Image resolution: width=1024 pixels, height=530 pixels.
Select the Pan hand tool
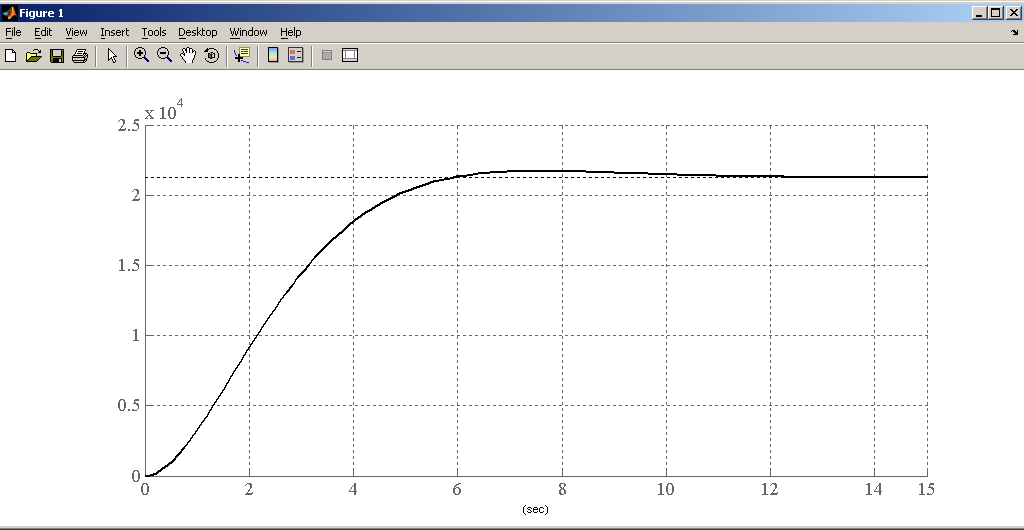[x=188, y=55]
